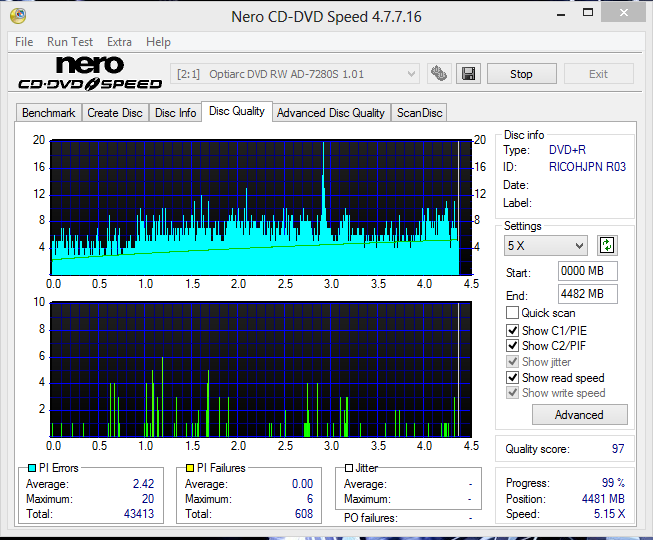Uncheck Show C1/PIE option
Screen dimensions: 653x540
click(513, 330)
